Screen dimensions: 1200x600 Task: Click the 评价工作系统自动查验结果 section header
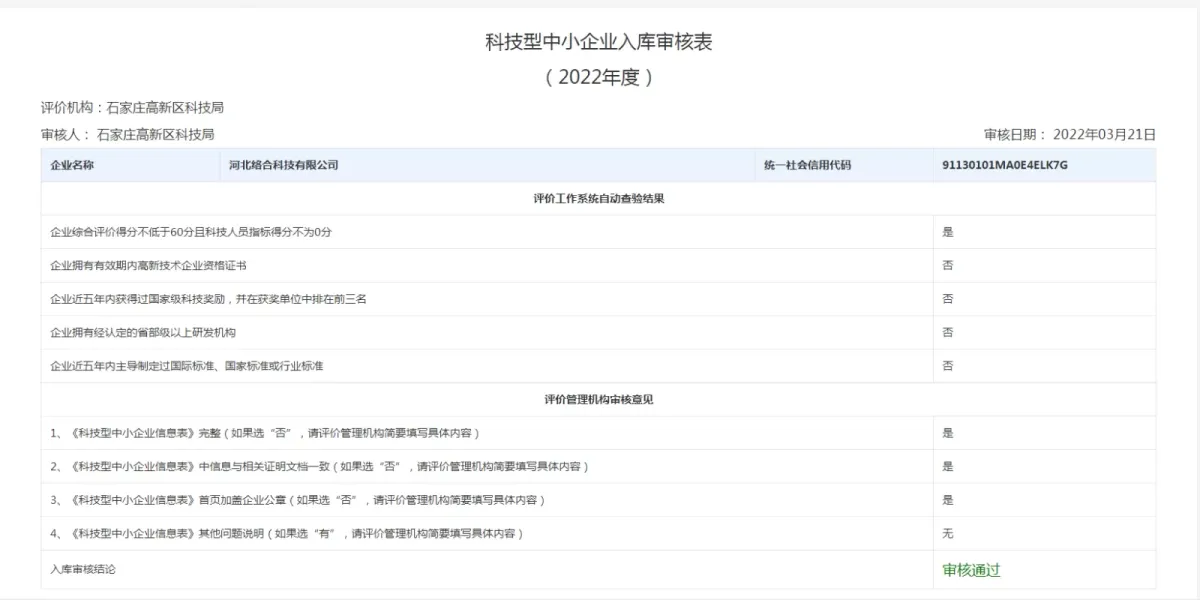click(600, 197)
